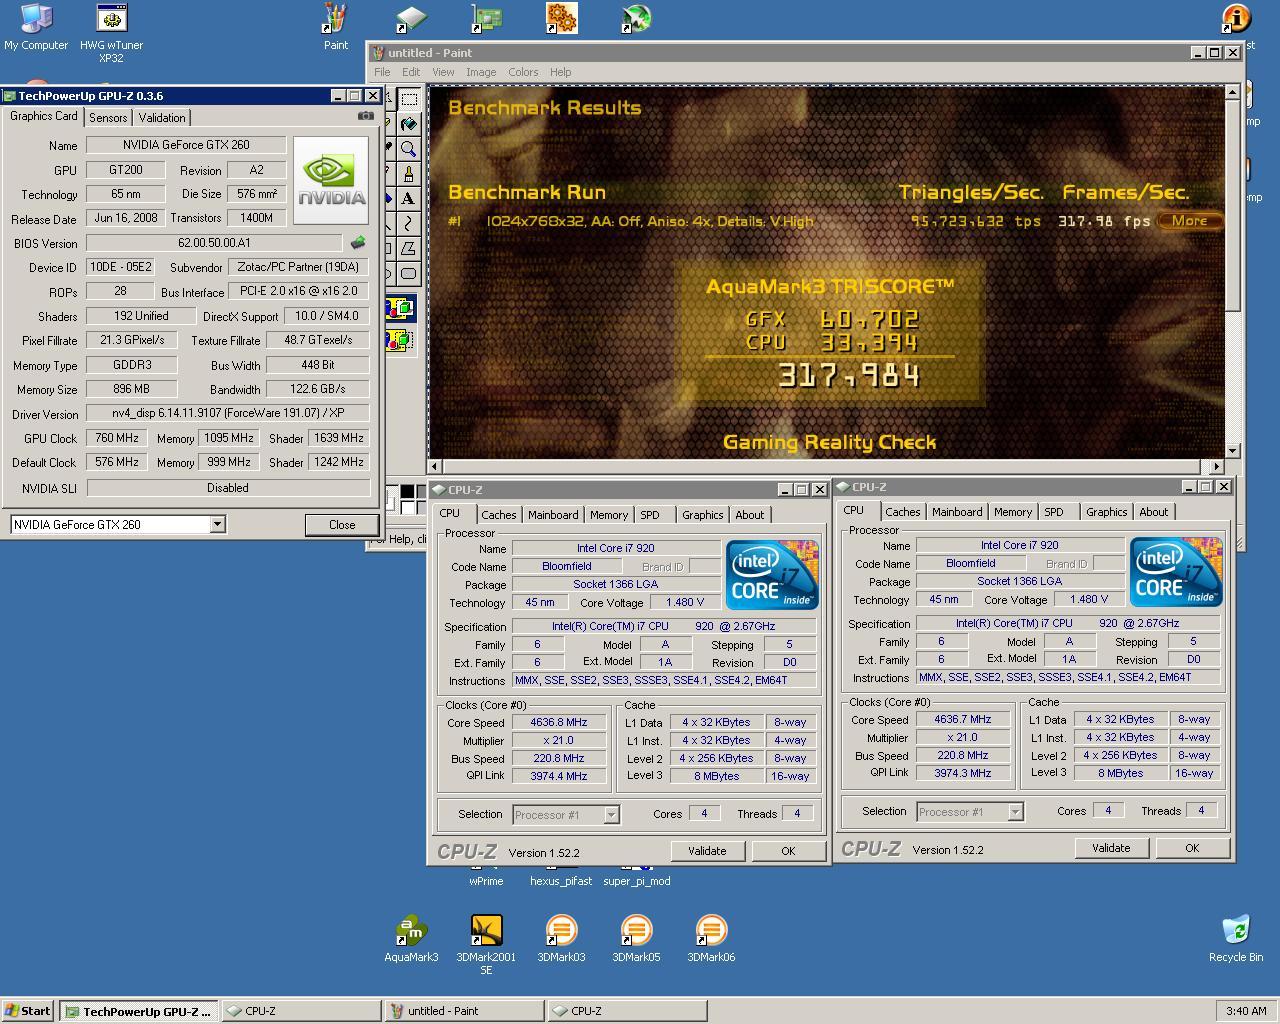
Task: Open the 3DMark05 desktop shortcut
Action: [x=636, y=938]
